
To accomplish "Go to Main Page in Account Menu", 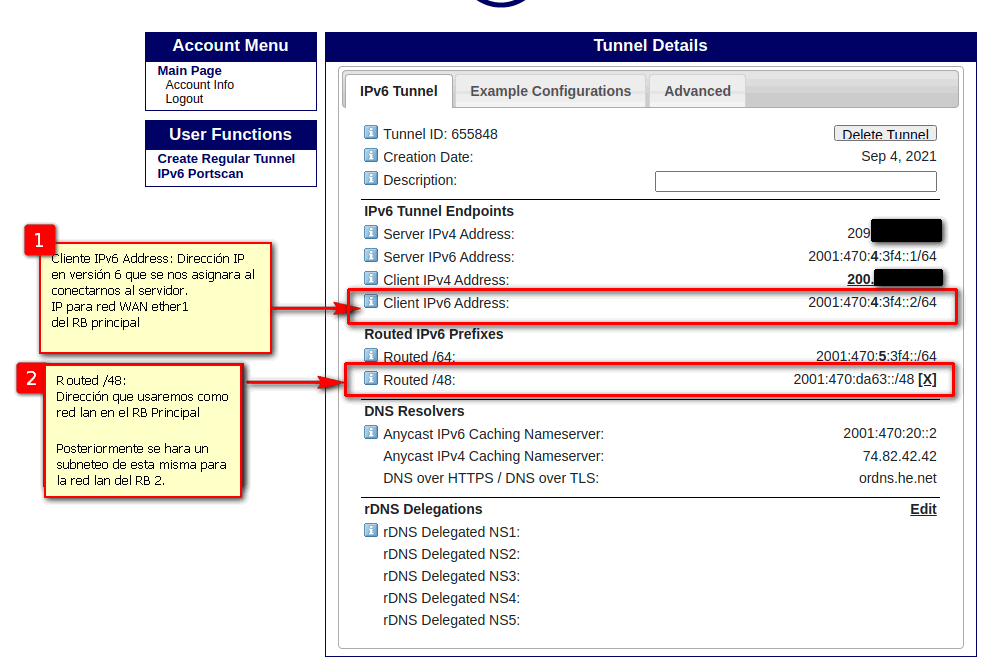I will click(190, 71).
